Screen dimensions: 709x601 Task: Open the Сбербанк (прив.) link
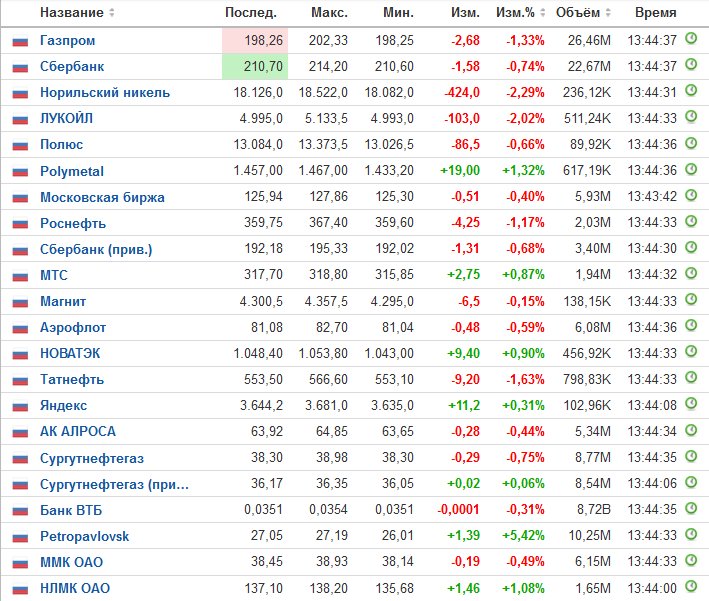click(x=96, y=250)
